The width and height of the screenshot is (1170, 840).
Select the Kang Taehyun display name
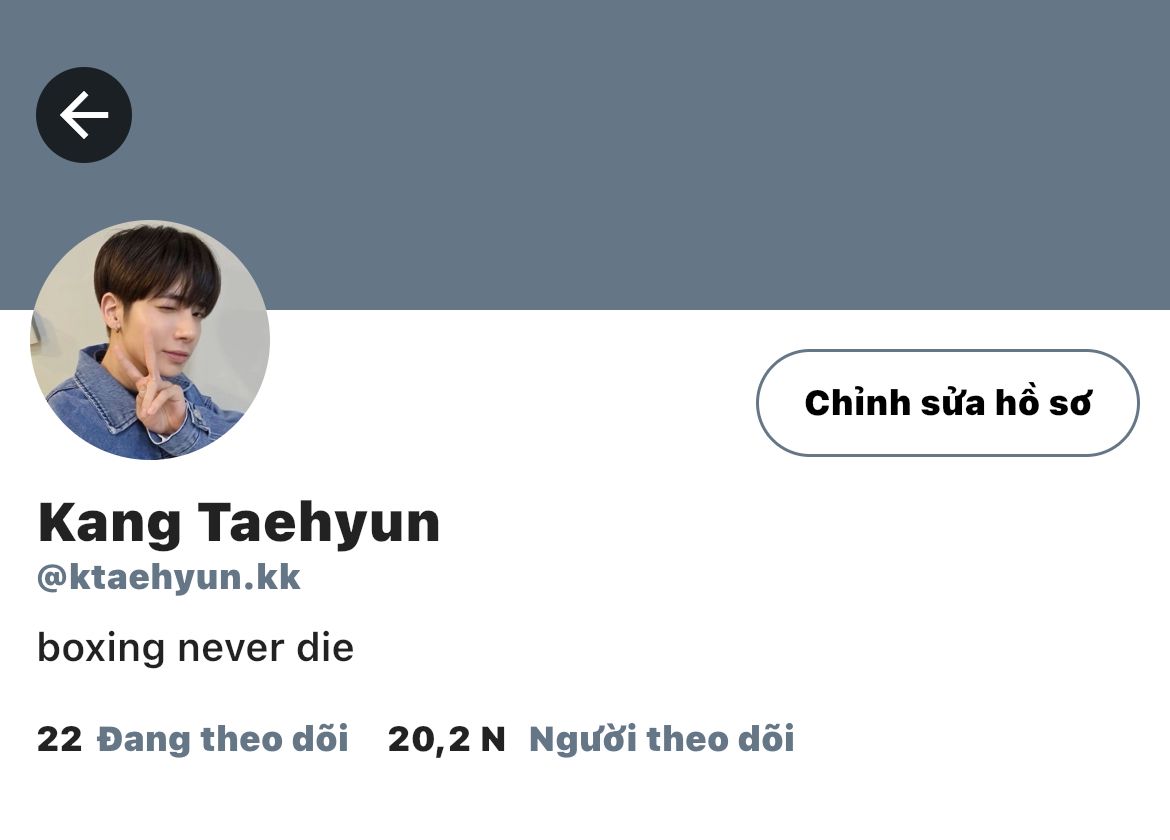[x=239, y=523]
